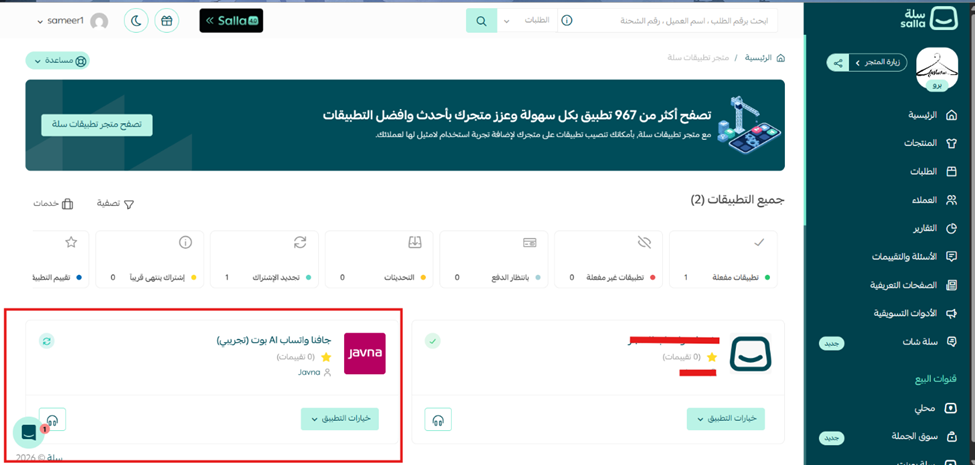This screenshot has height=465, width=975.
Task: Open التقارير reports in sidebar
Action: click(933, 229)
